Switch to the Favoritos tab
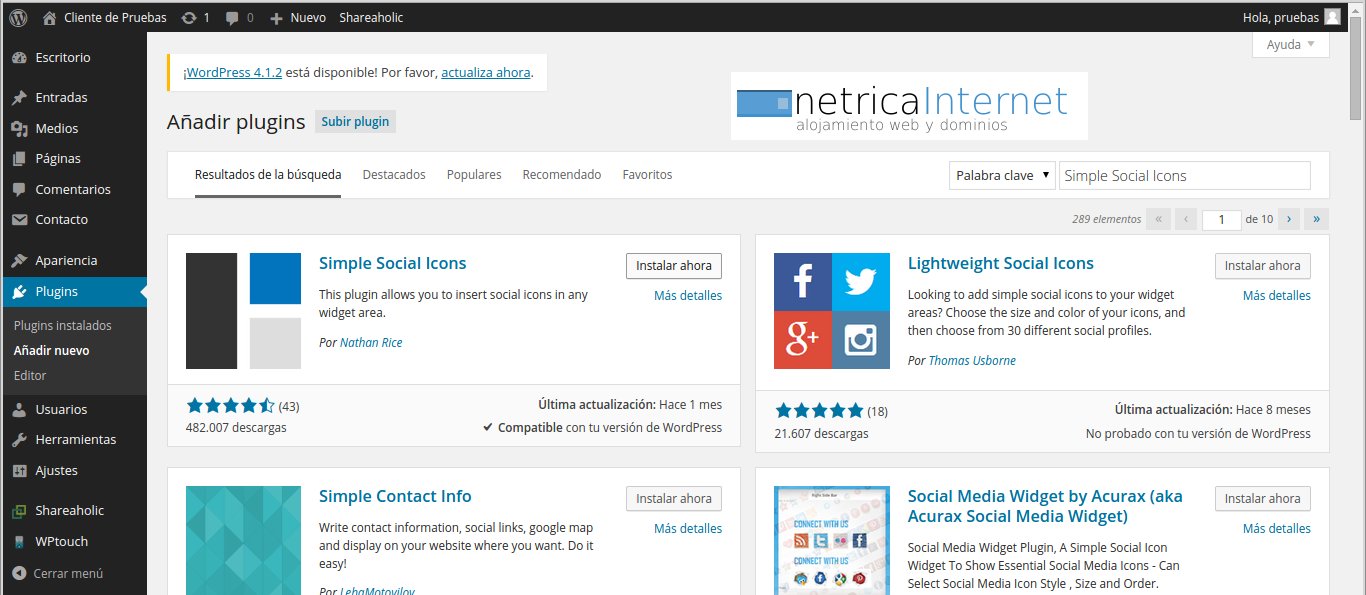The image size is (1366, 595). (x=647, y=175)
